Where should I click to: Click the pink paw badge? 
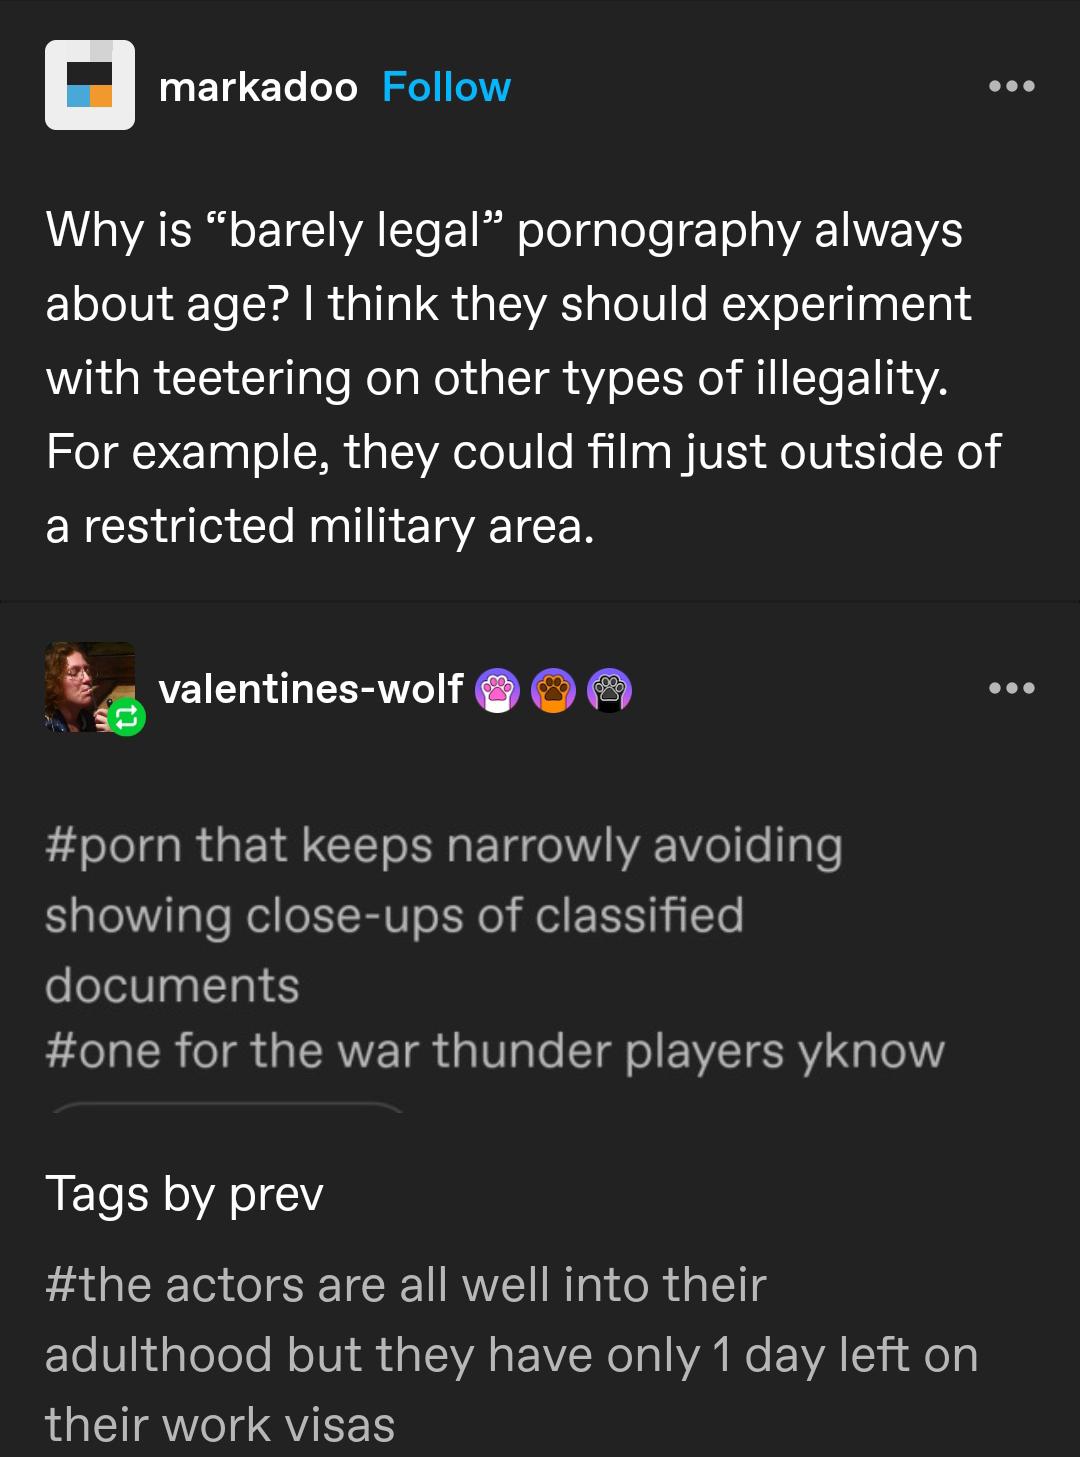(497, 690)
